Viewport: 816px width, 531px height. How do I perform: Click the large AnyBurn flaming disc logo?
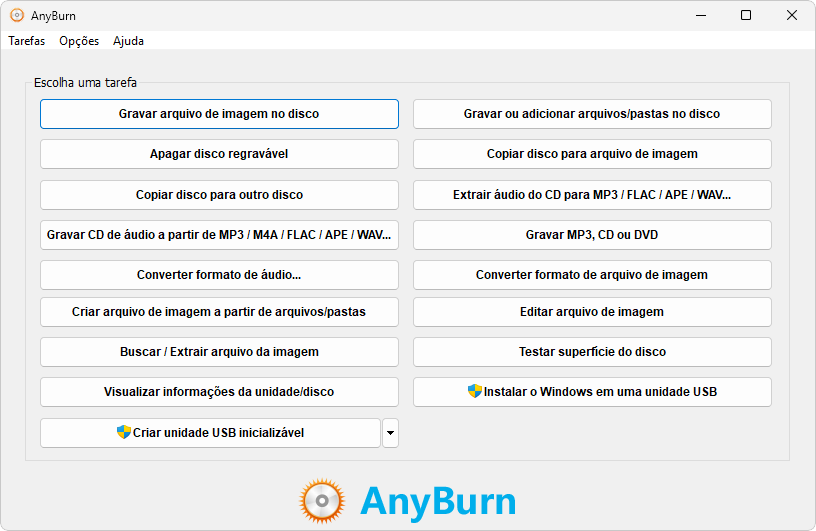point(322,501)
